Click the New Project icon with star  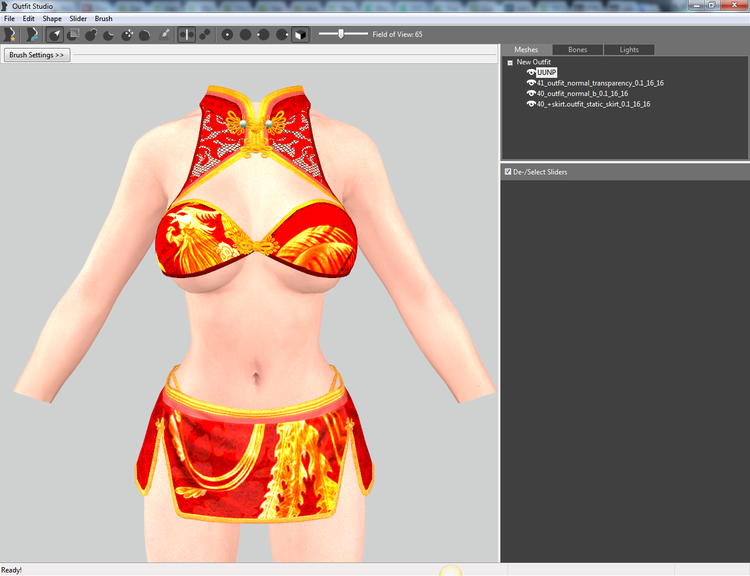tap(10, 34)
